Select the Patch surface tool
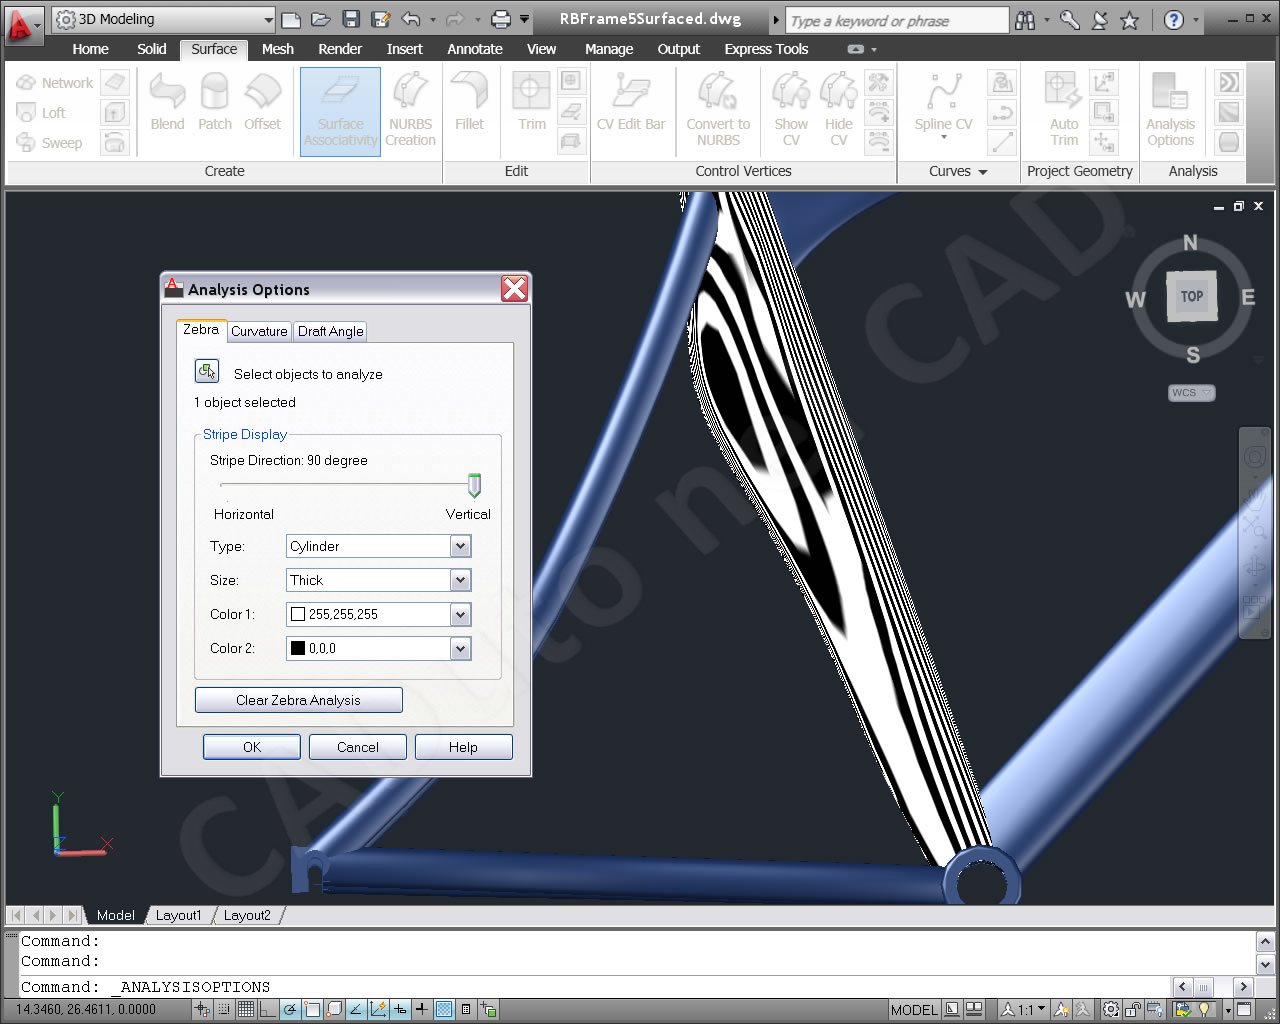This screenshot has height=1024, width=1280. [214, 103]
